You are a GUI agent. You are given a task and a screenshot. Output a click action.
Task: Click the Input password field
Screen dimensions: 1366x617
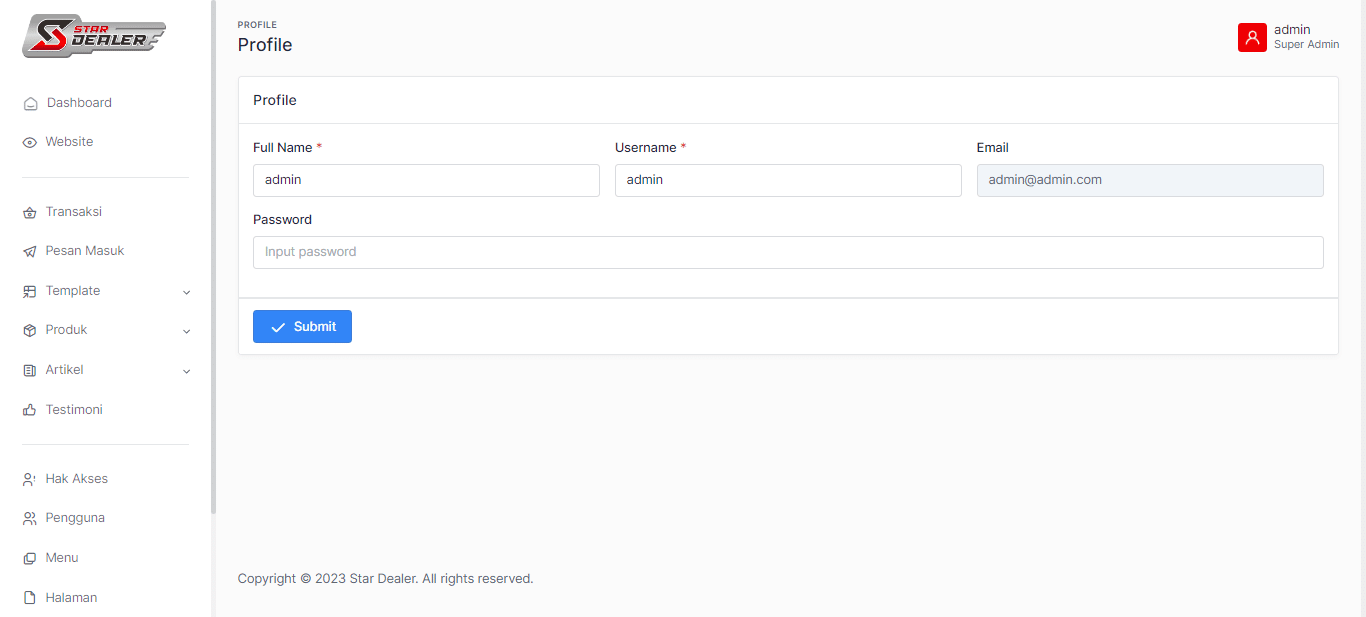click(x=788, y=252)
